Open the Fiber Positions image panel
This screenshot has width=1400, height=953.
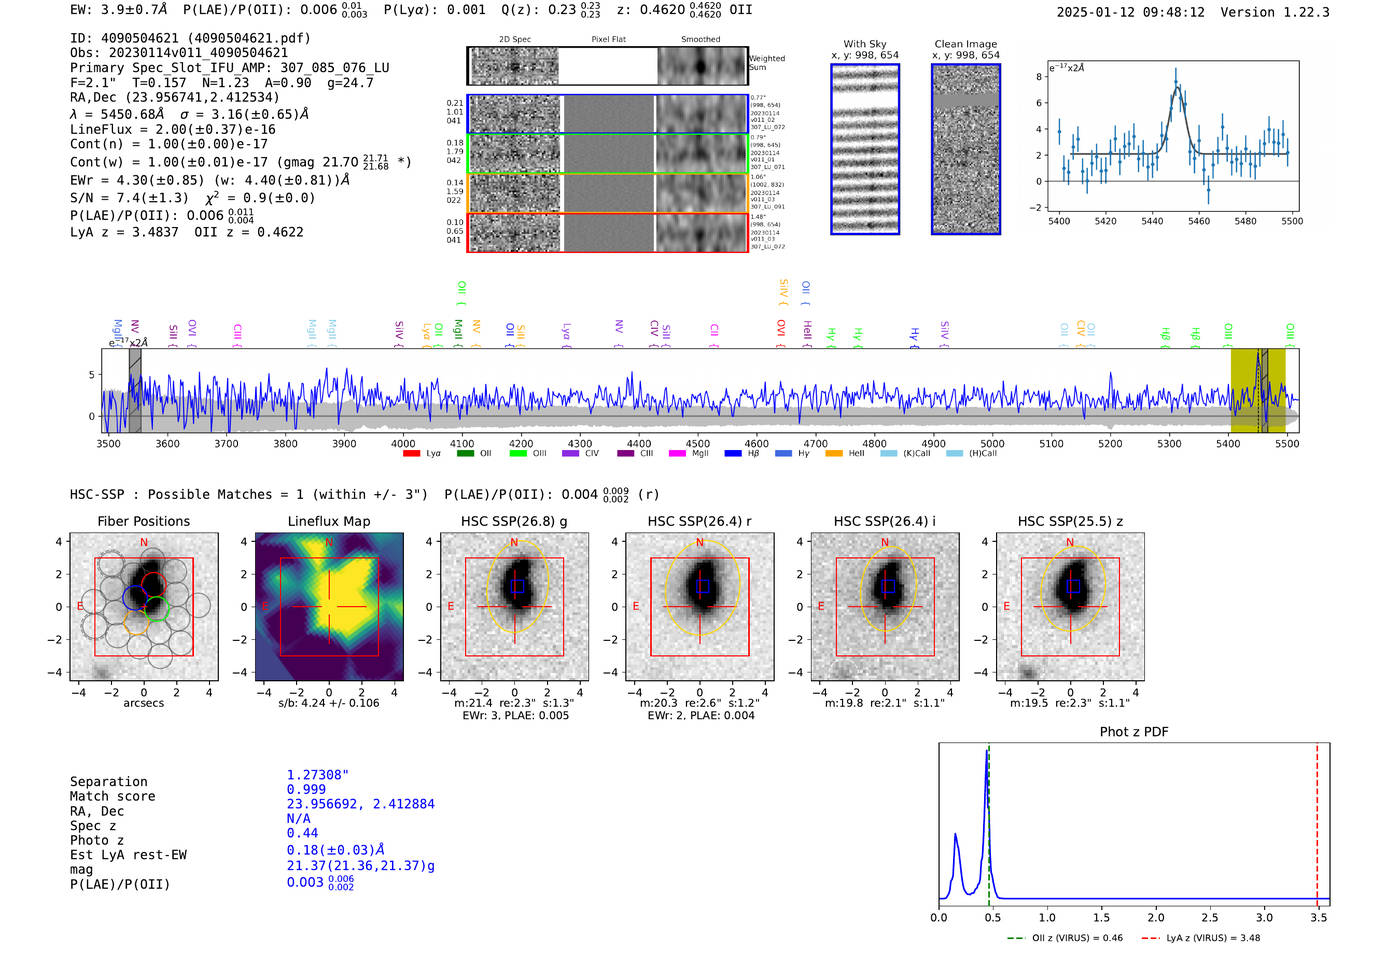point(144,606)
